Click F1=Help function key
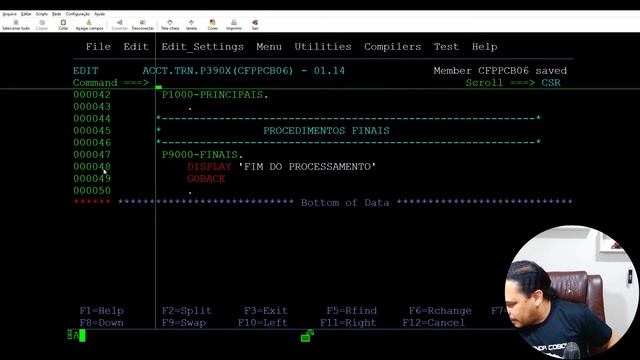 (101, 311)
